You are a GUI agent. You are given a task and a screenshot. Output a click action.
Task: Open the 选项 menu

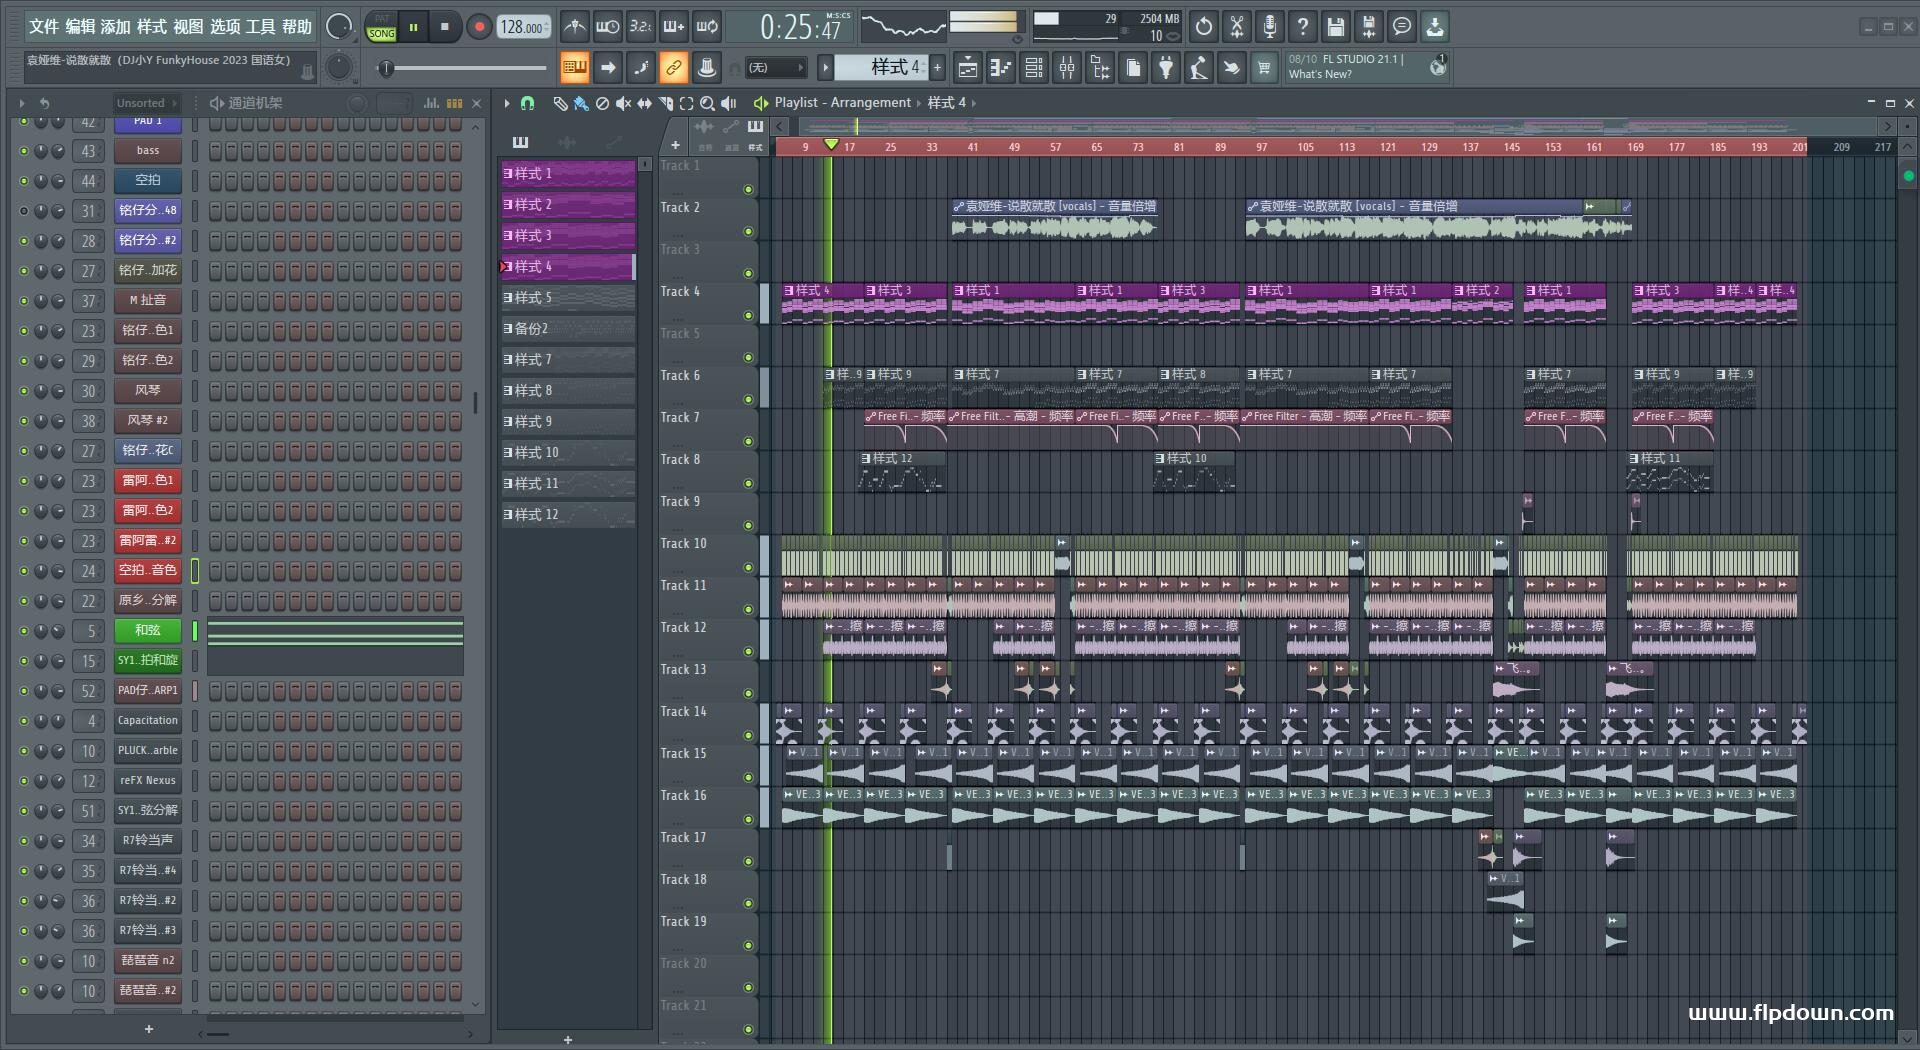(225, 27)
